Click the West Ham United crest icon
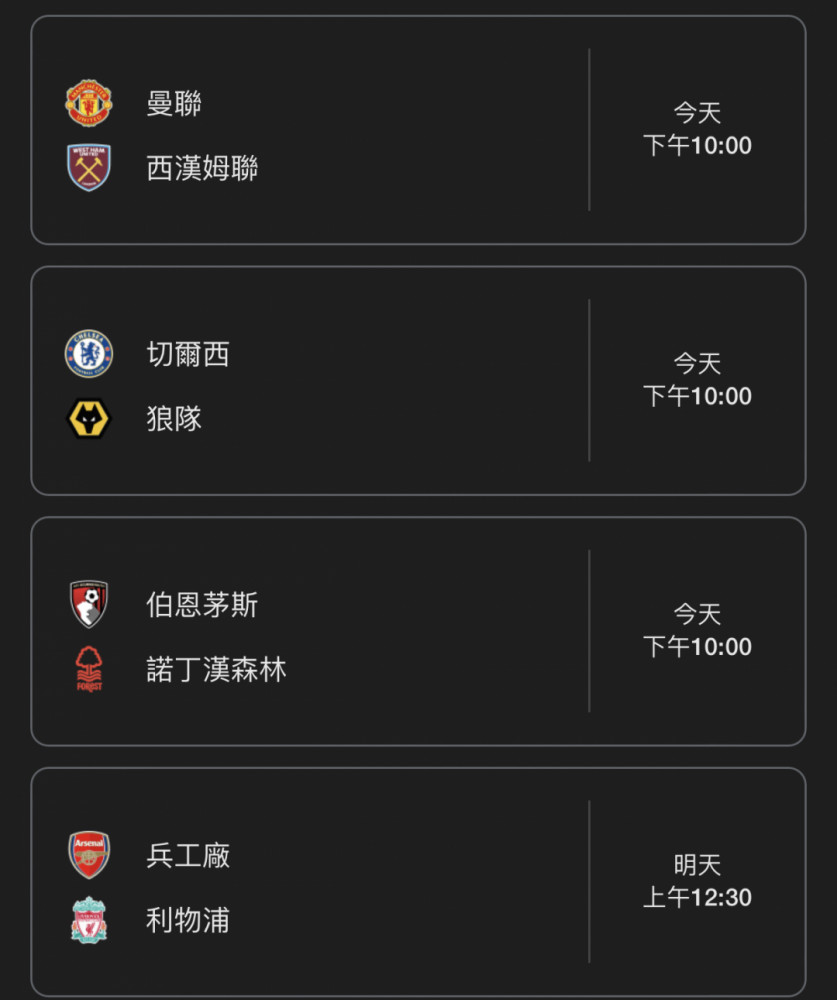The height and width of the screenshot is (1000, 837). (89, 167)
